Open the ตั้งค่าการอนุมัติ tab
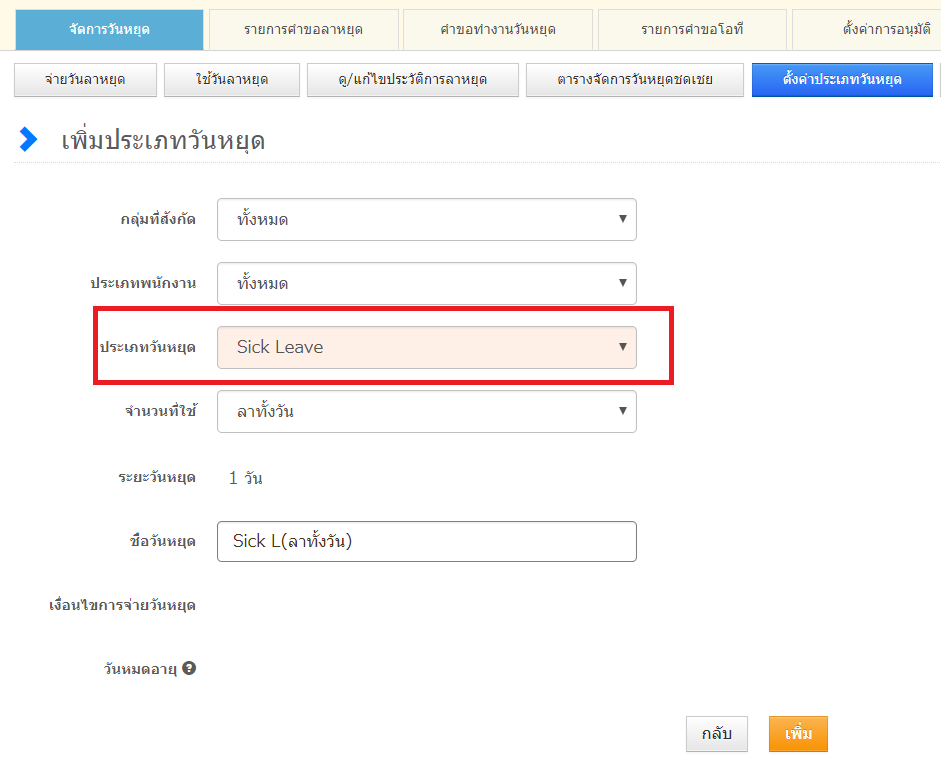 click(x=870, y=29)
